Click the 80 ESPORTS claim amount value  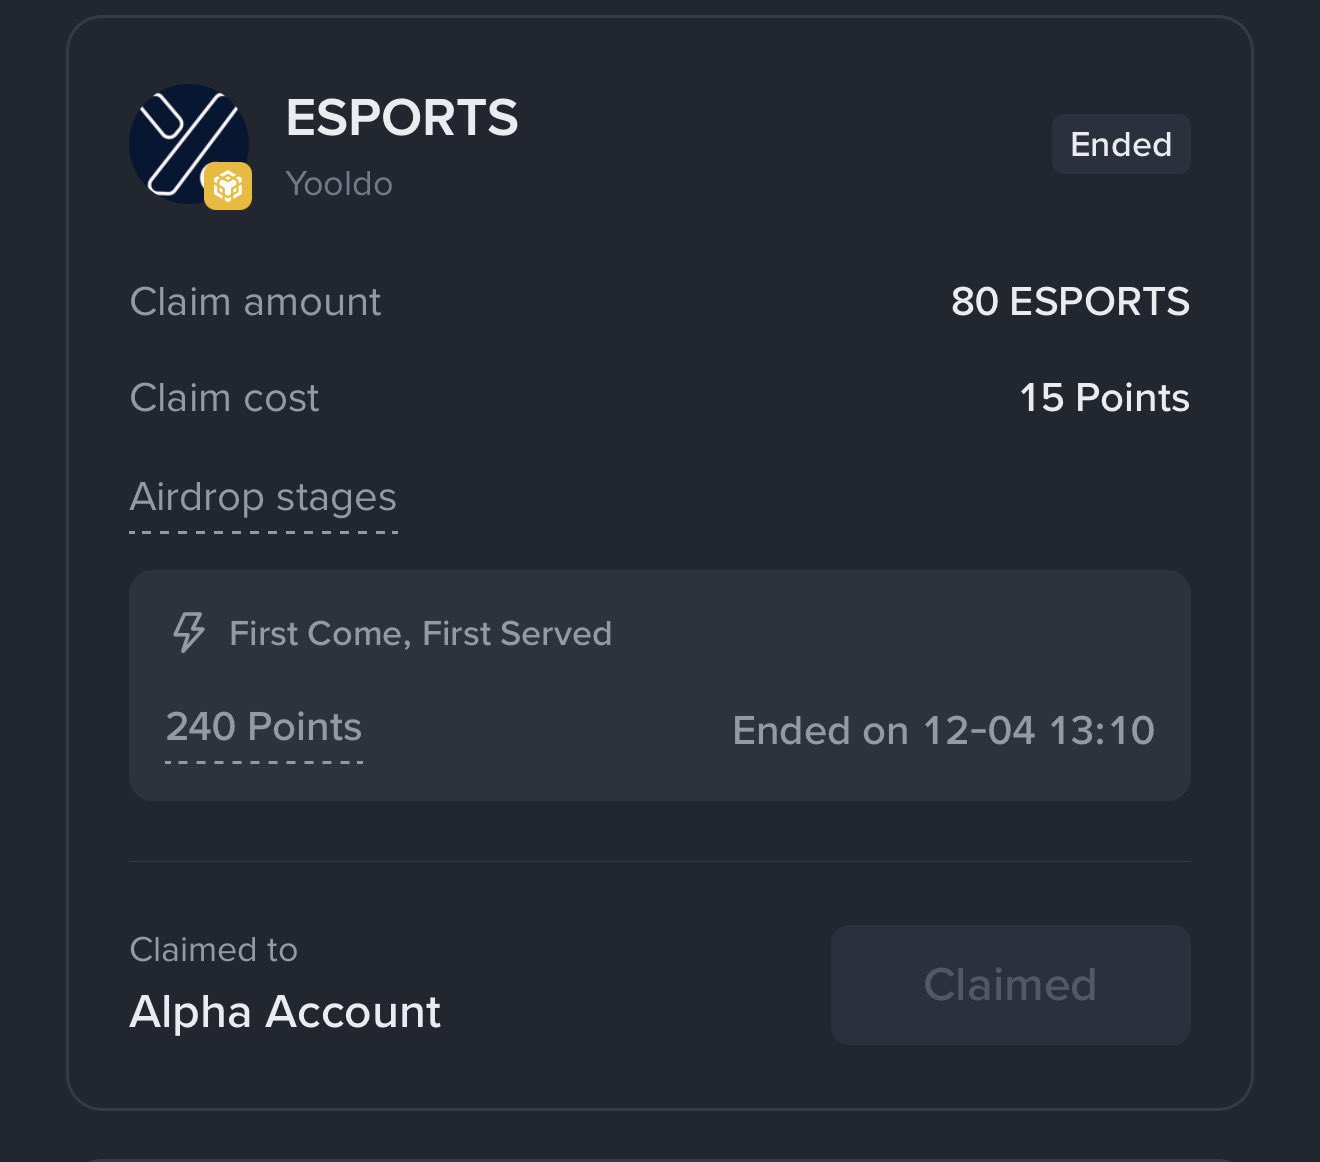(1070, 302)
